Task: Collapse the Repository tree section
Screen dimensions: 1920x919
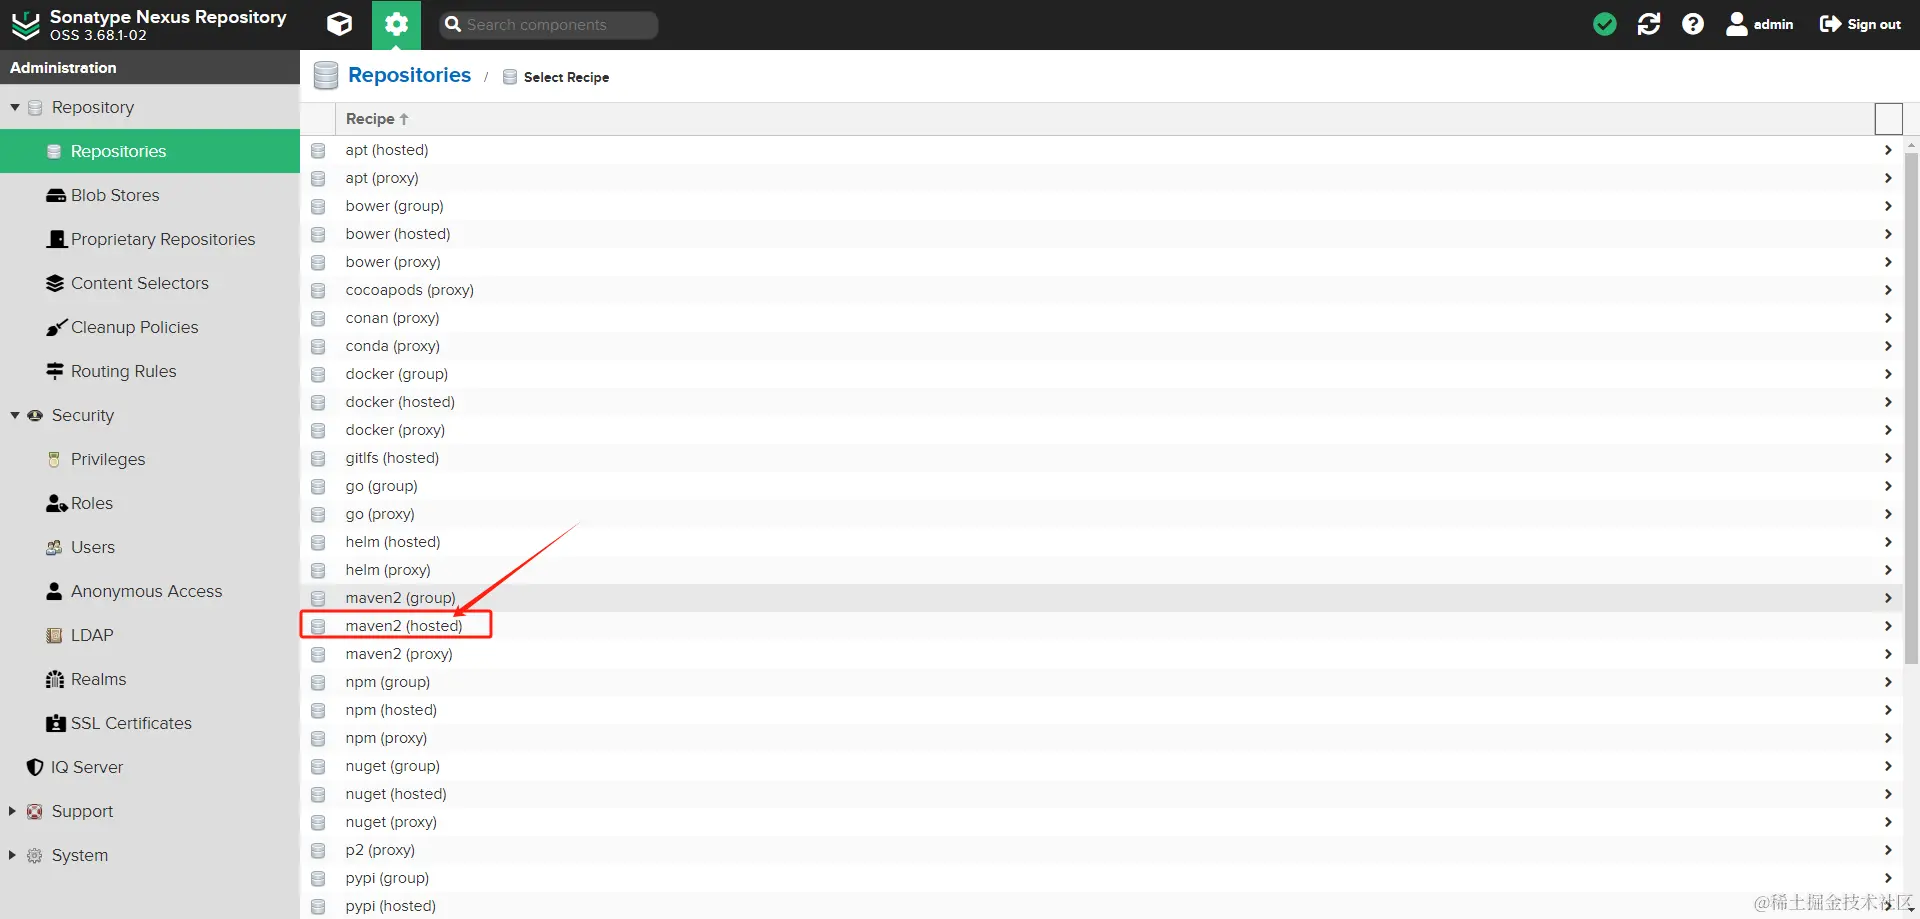Action: 15,107
